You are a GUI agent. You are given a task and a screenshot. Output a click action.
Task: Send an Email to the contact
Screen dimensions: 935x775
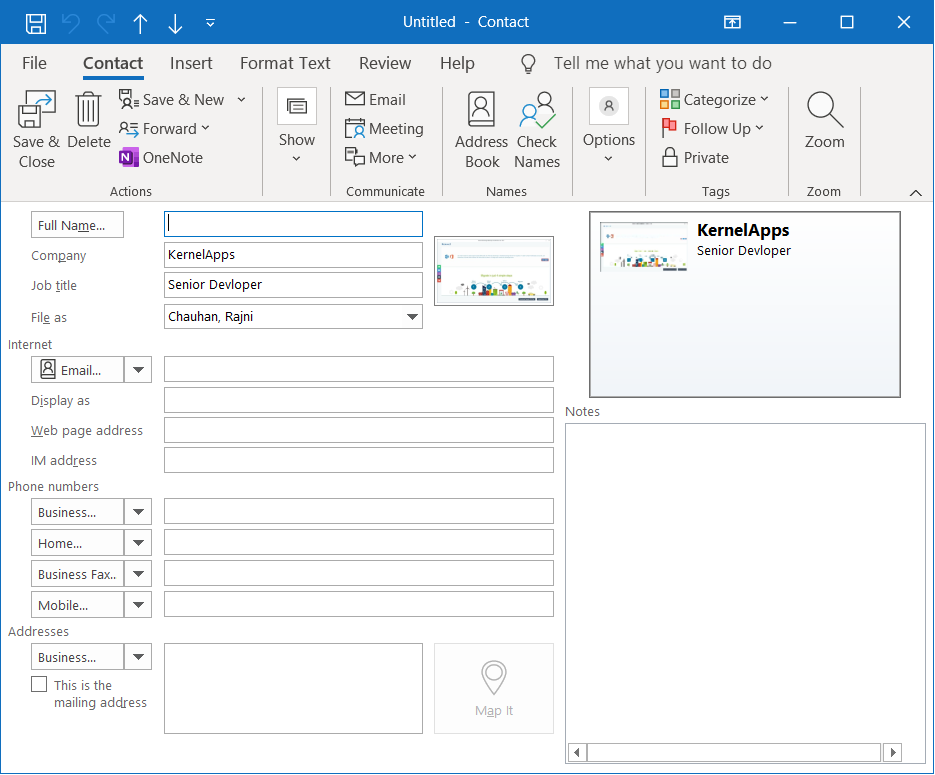[376, 100]
